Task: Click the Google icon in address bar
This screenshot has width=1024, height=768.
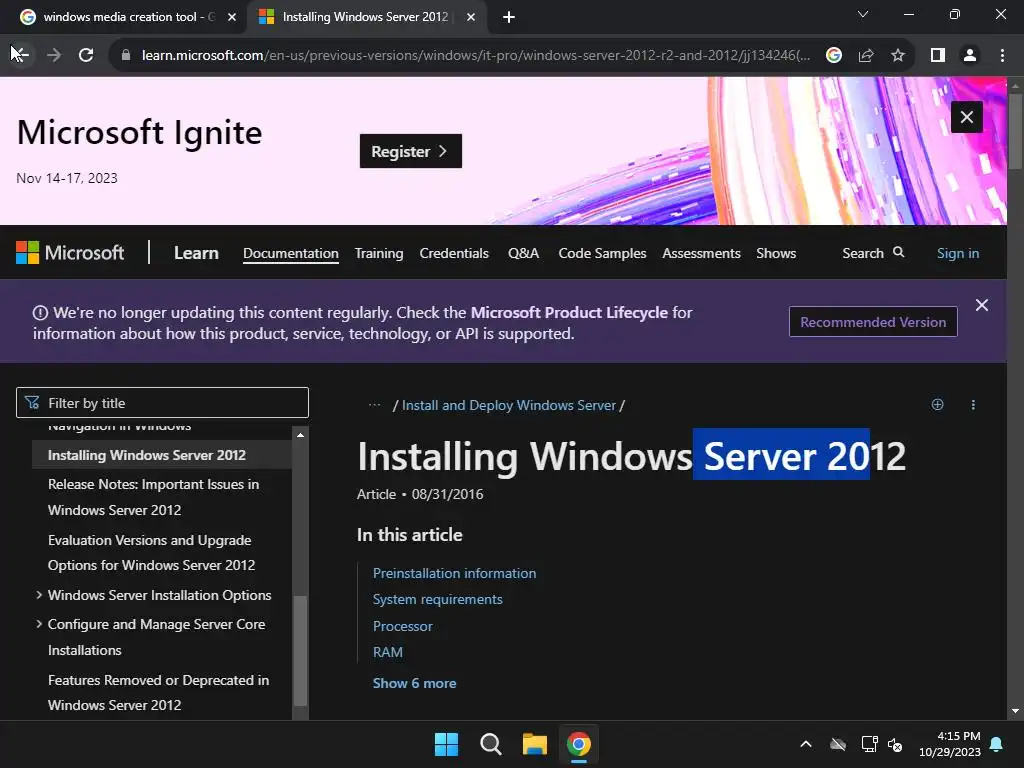Action: [833, 55]
